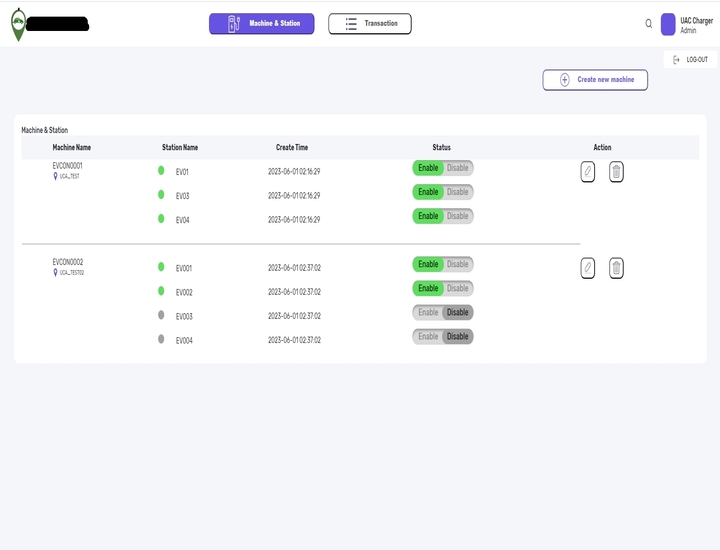Click the Status column header
Image resolution: width=720 pixels, height=550 pixels.
coord(442,148)
